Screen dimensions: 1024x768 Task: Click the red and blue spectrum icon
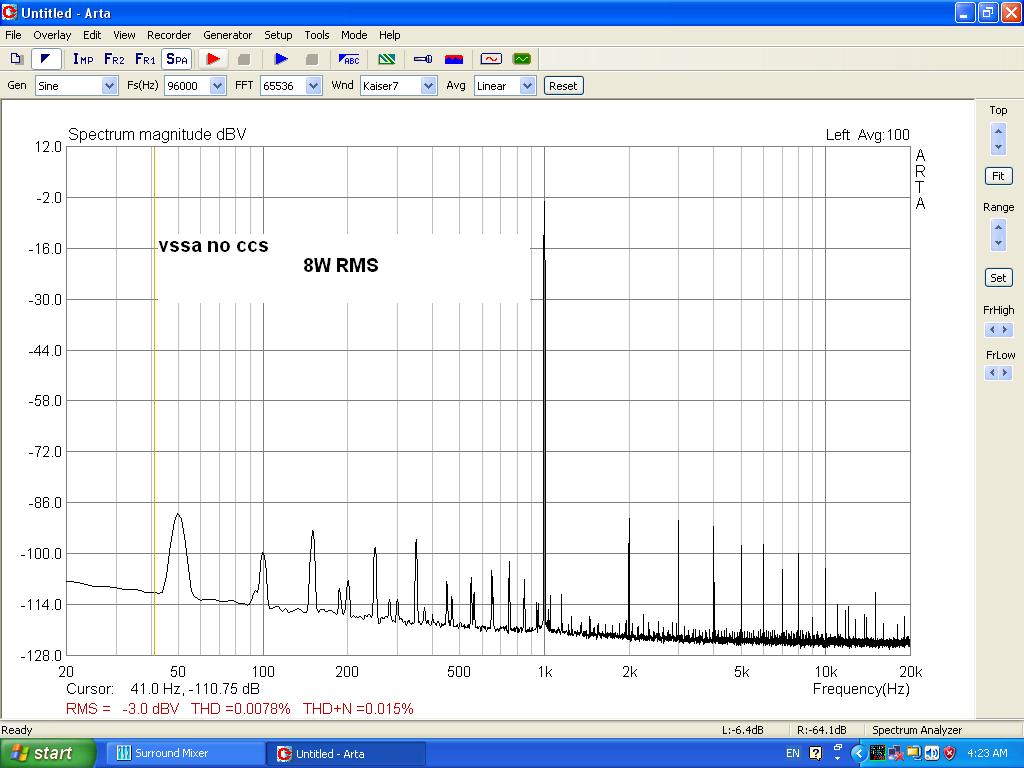tap(454, 59)
